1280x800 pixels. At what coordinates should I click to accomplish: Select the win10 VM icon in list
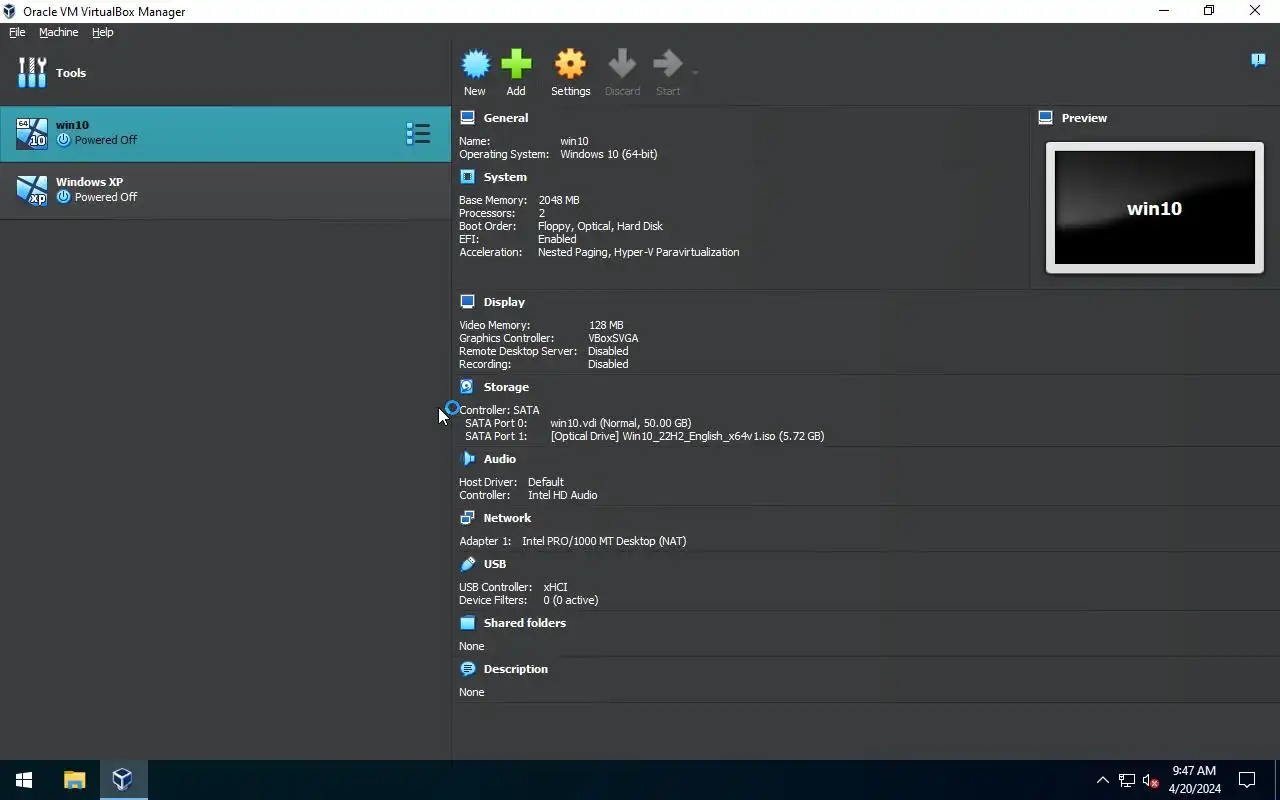(x=31, y=133)
